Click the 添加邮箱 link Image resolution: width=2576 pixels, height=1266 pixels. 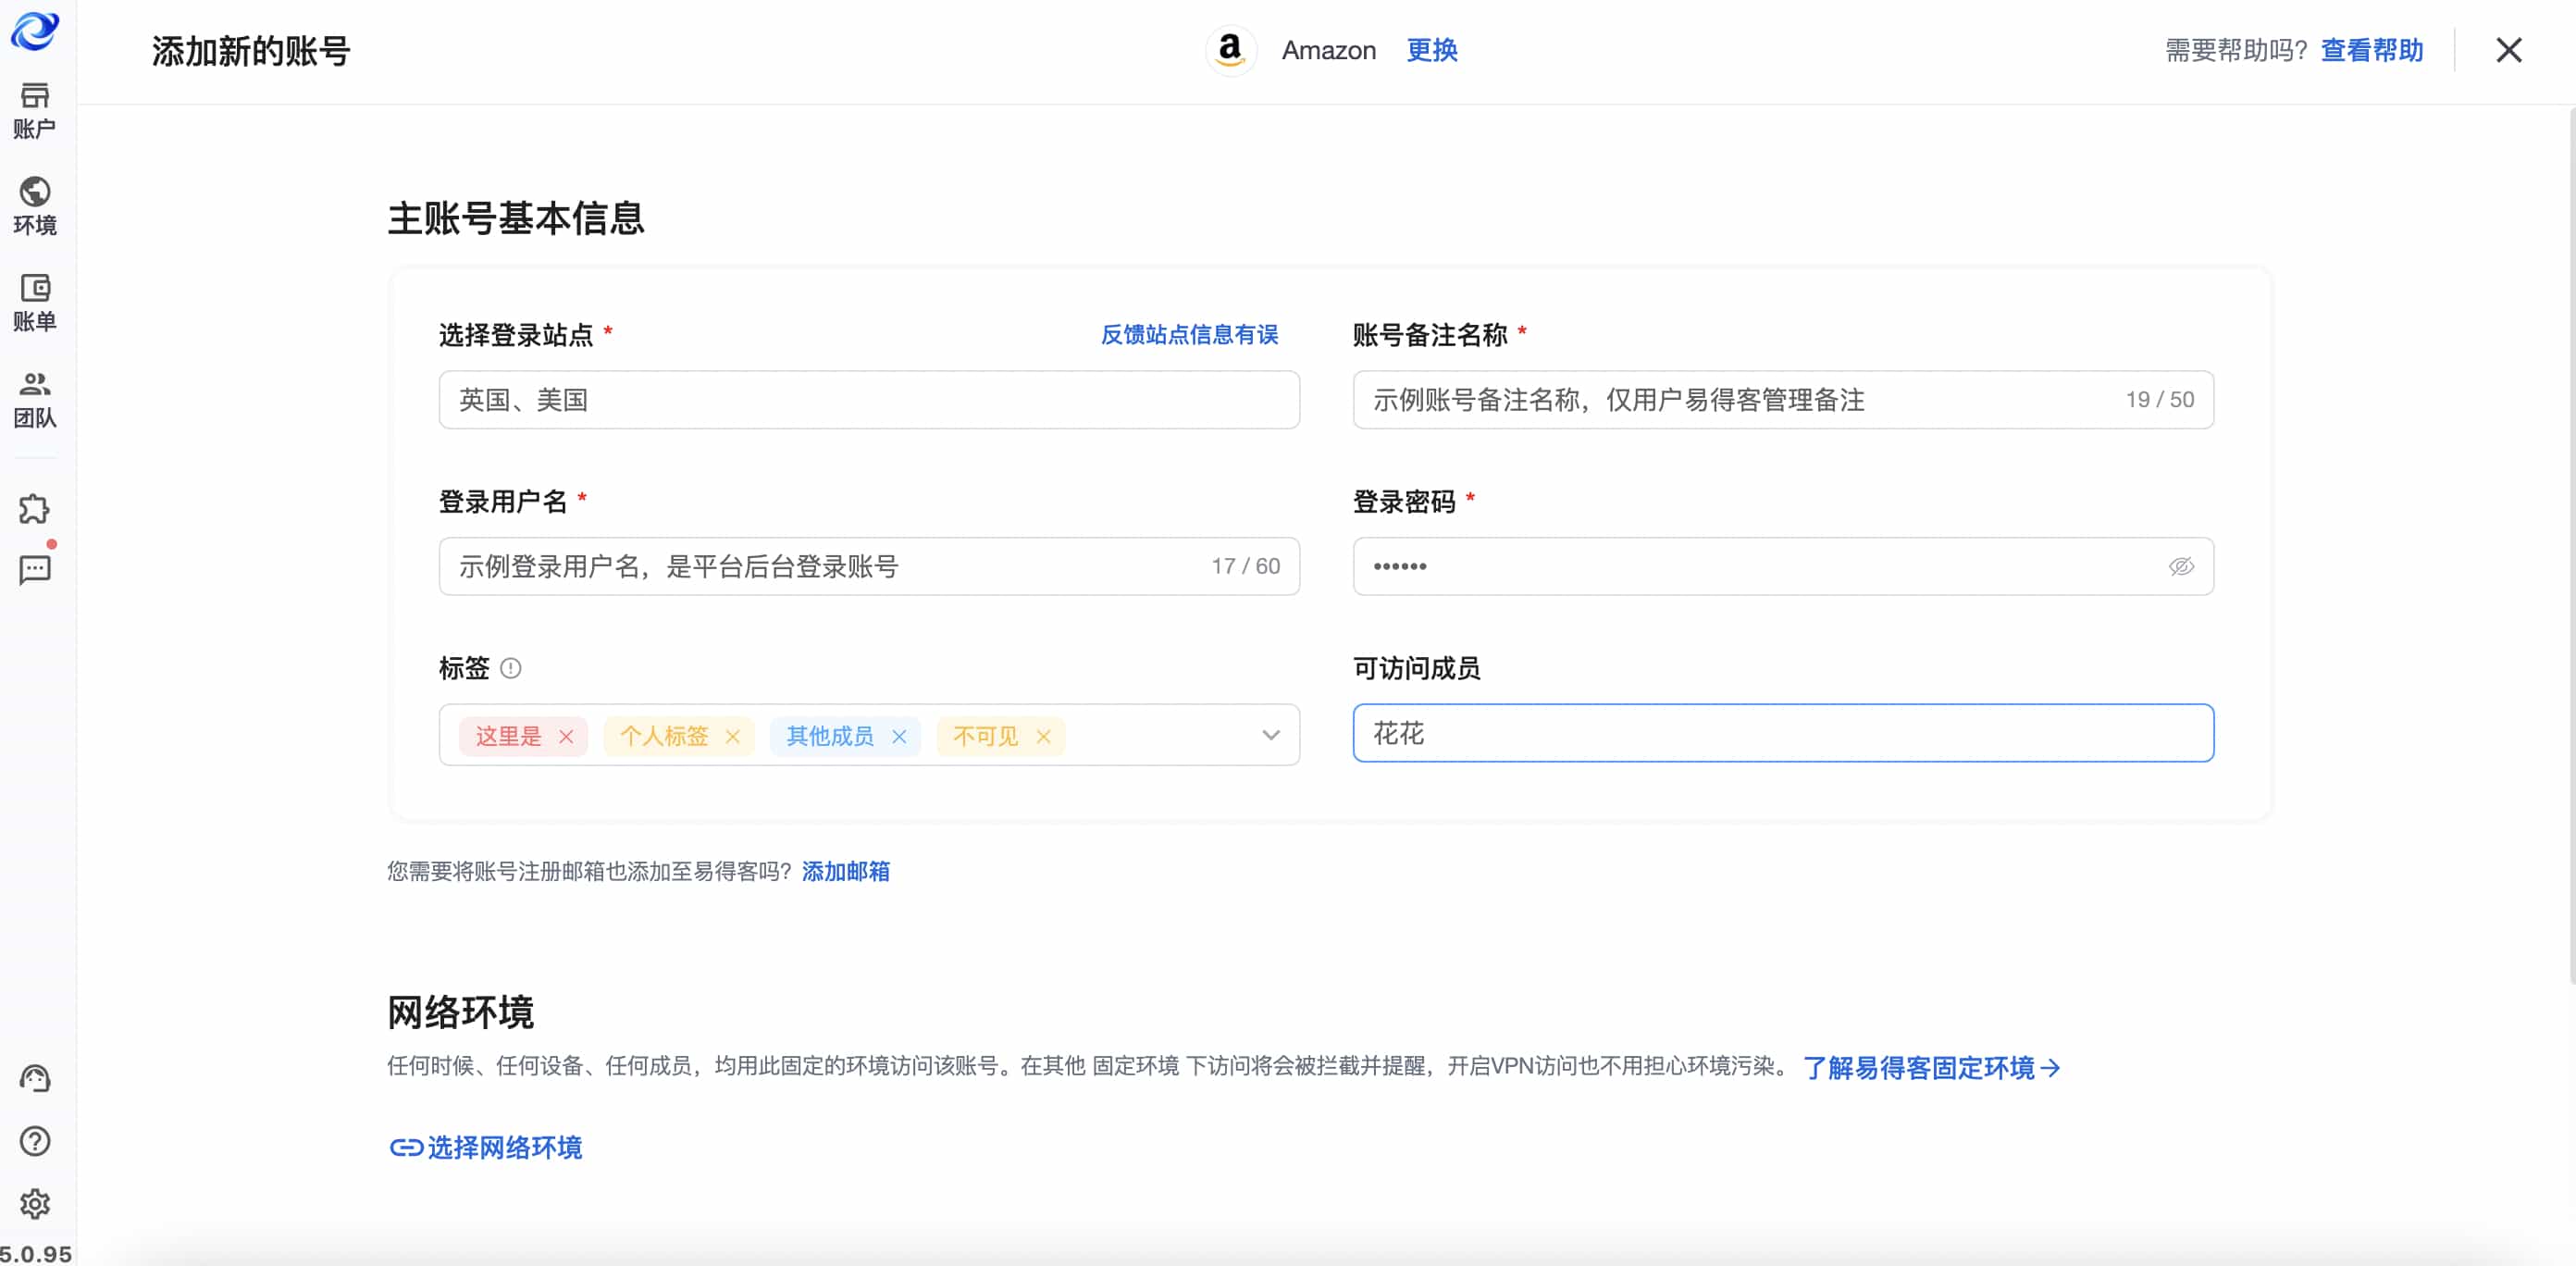point(846,872)
